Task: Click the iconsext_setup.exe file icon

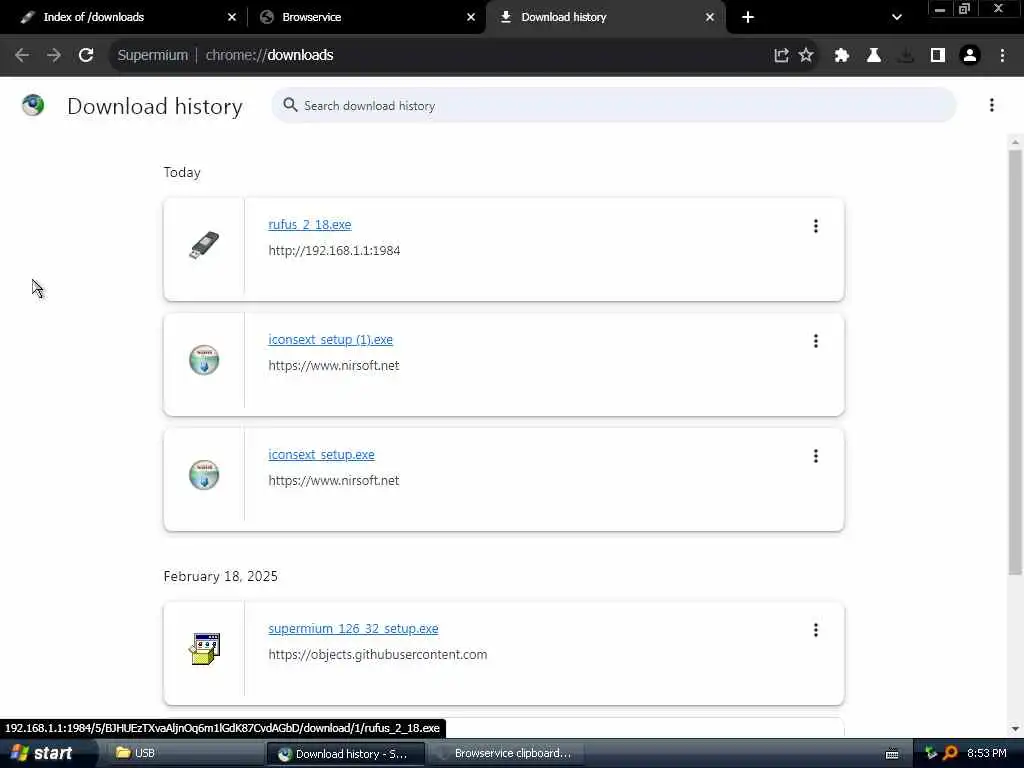Action: (204, 475)
